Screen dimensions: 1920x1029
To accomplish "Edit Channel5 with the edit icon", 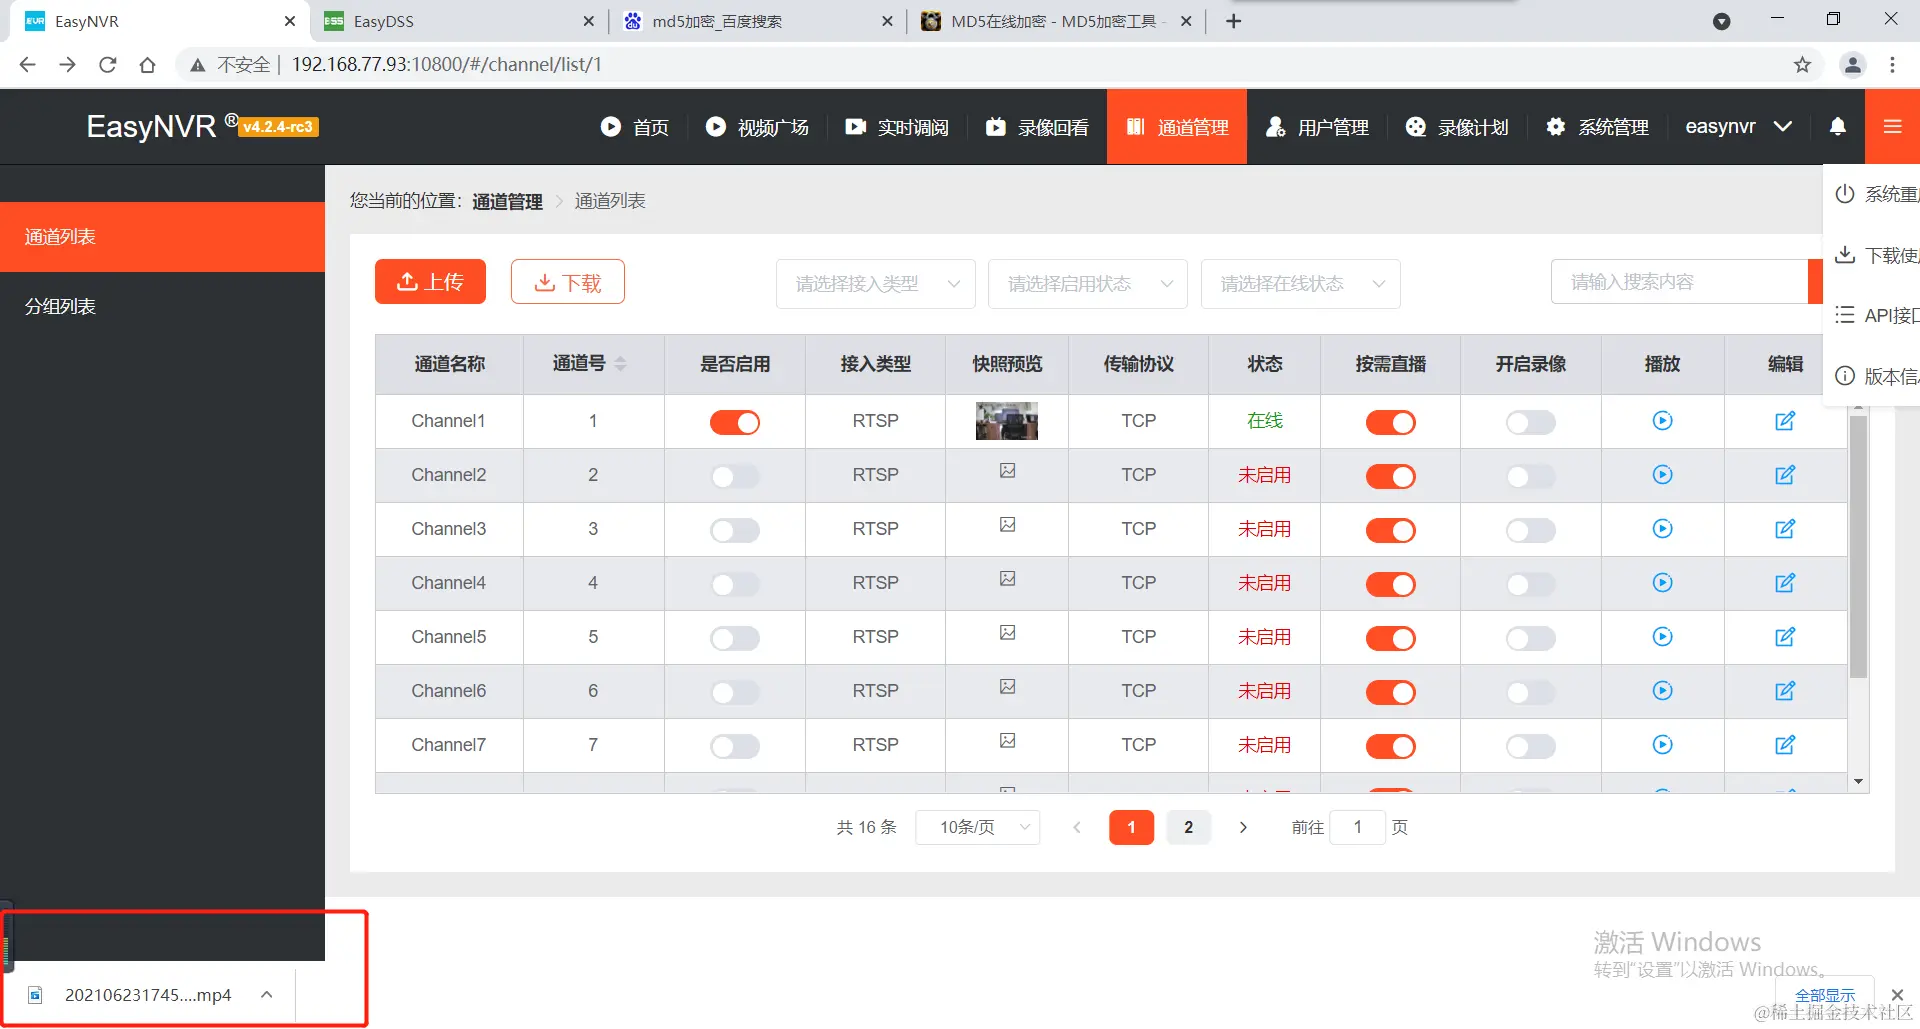I will click(x=1785, y=637).
